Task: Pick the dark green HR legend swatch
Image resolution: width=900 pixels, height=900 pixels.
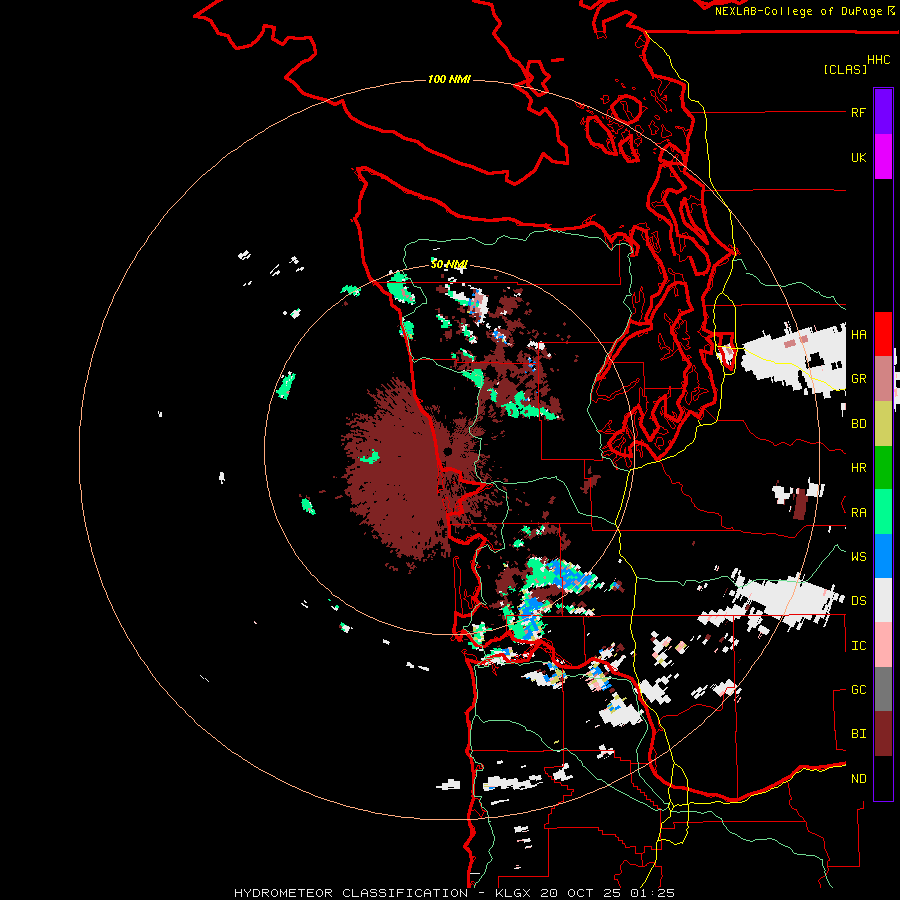Action: (883, 468)
